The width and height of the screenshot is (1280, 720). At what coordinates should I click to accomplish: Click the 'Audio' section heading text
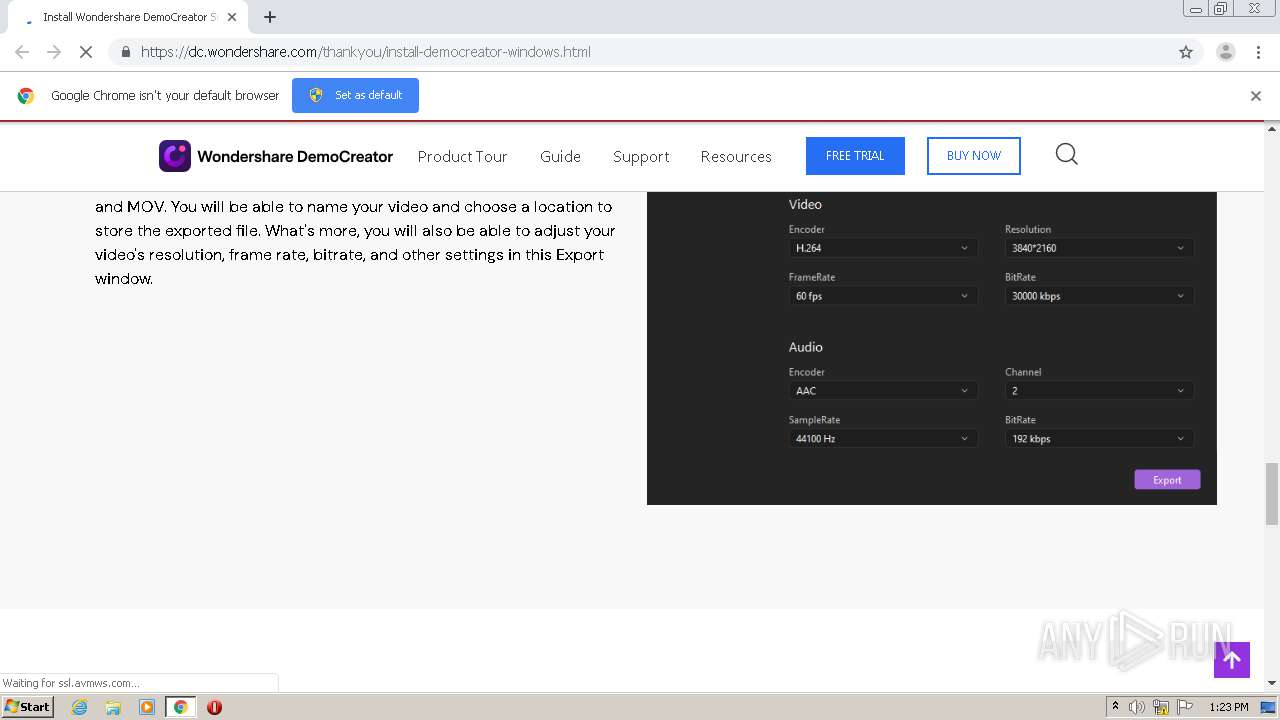806,347
